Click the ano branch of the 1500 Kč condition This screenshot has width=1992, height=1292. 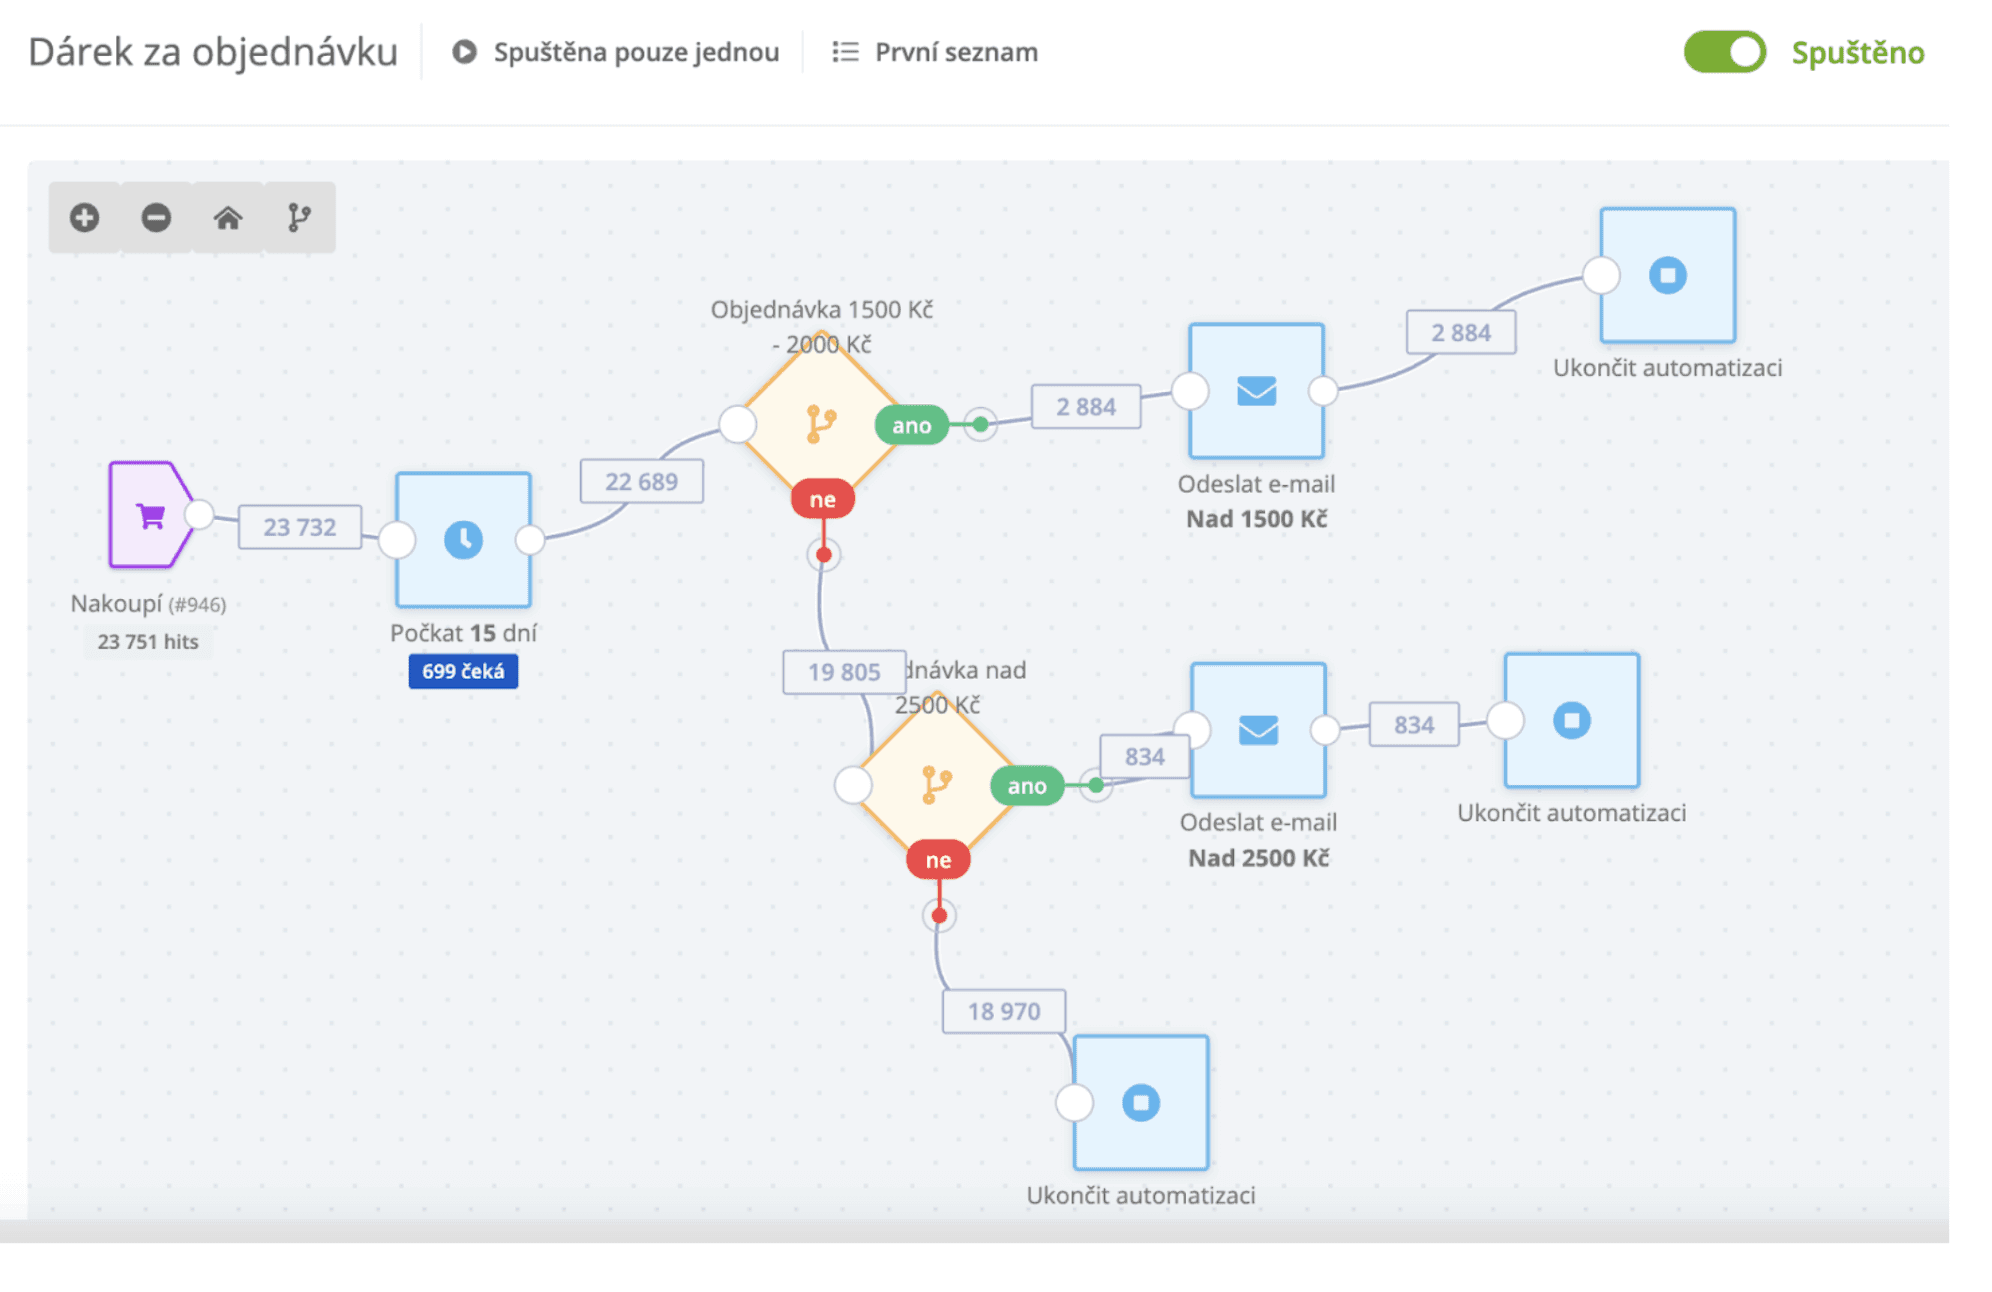(x=911, y=425)
